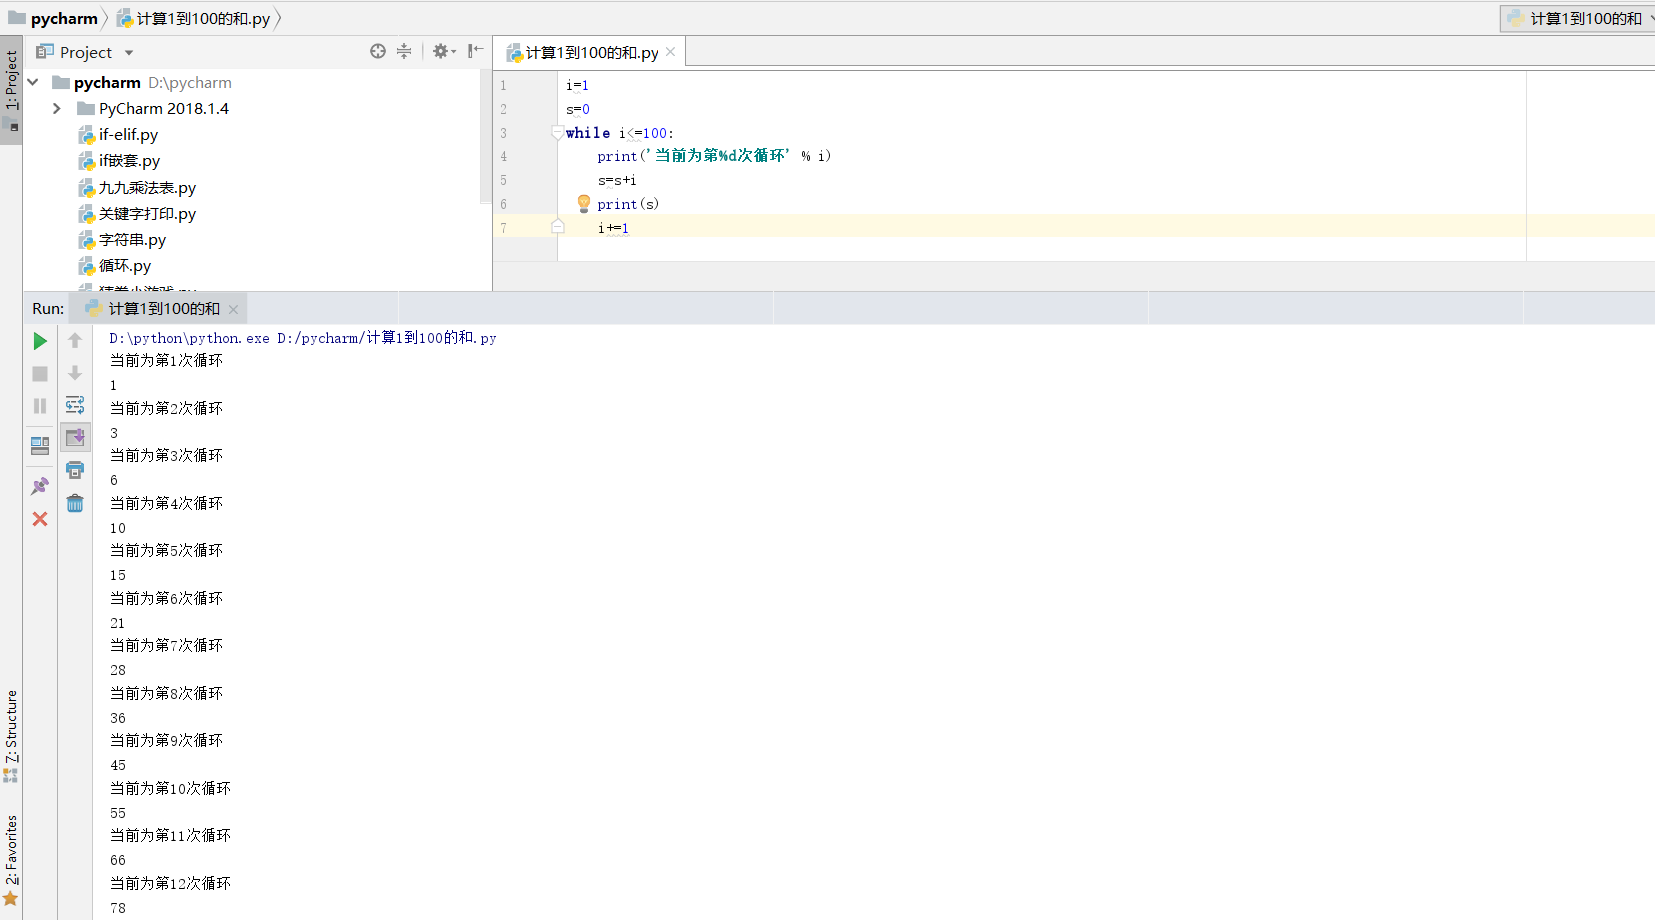Expand the PyCharm 2018.1.4 folder
The height and width of the screenshot is (920, 1655).
[57, 108]
